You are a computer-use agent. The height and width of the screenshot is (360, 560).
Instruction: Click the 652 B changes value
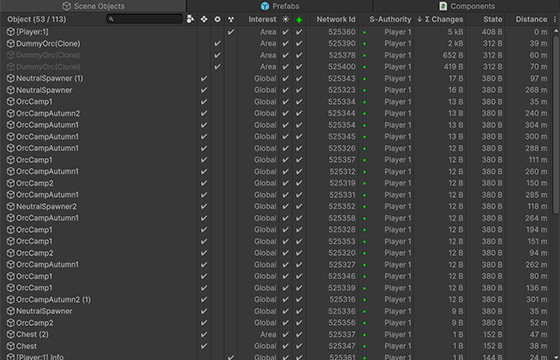pyautogui.click(x=453, y=55)
